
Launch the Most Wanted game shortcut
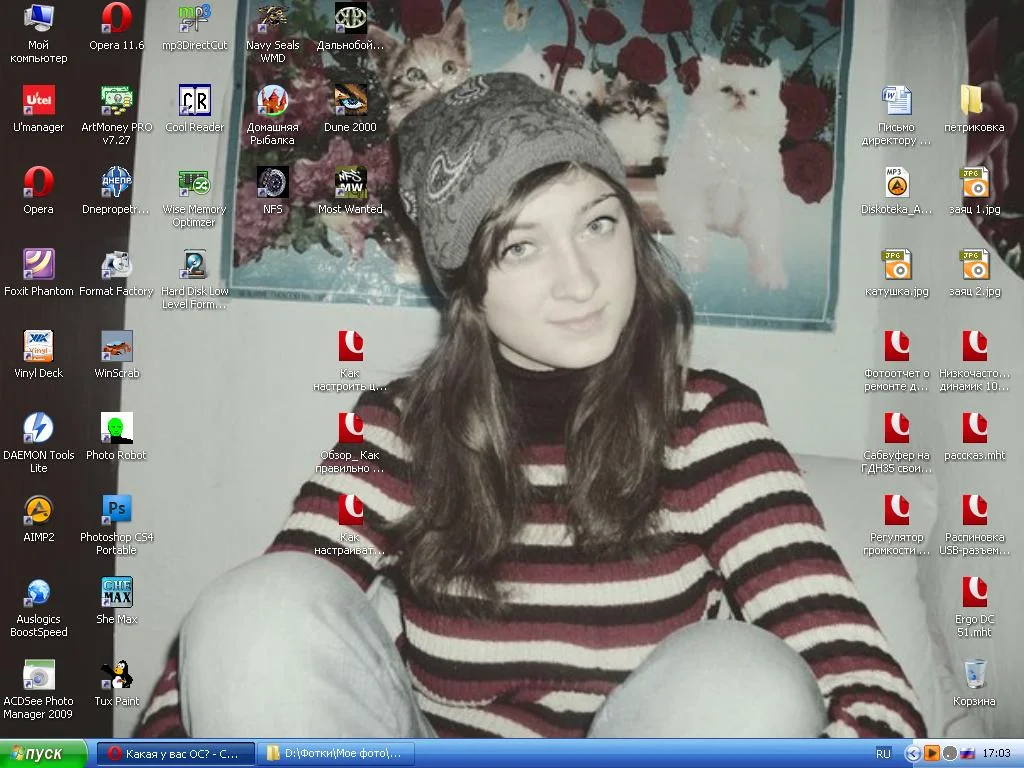350,183
